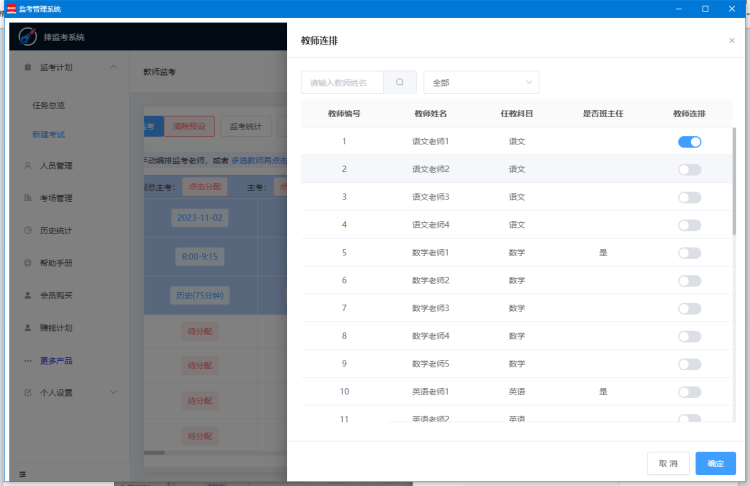Click the sidebar collapse hamburger icon
Viewport: 750px width, 486px height.
point(22,474)
